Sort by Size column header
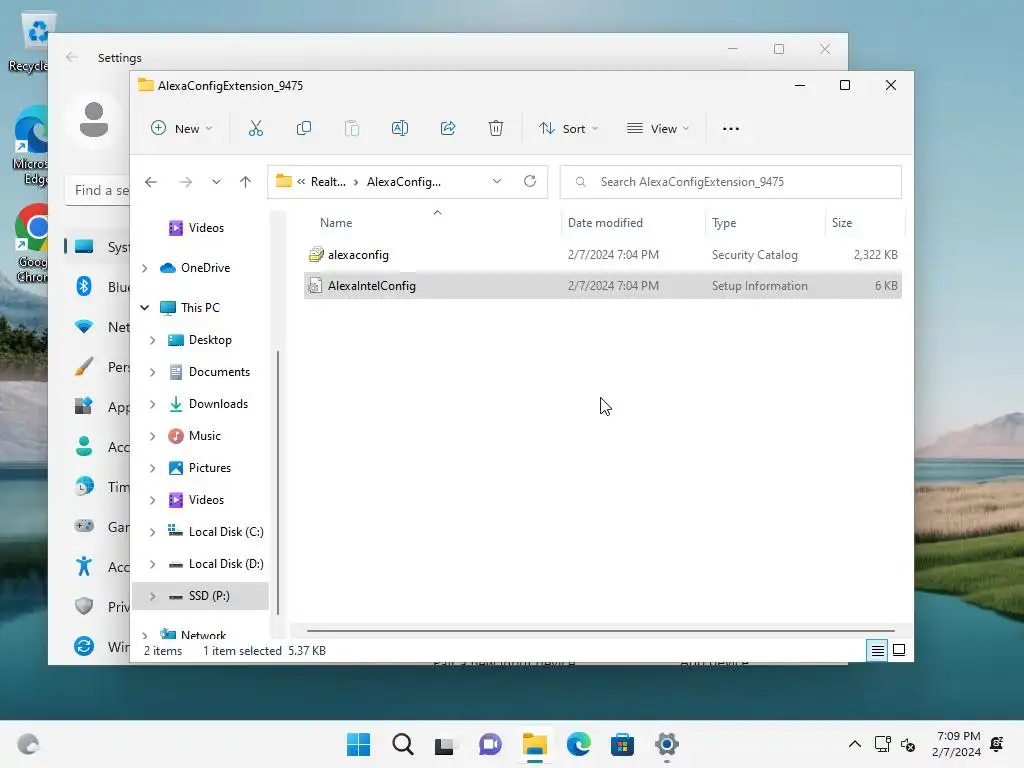 pos(842,223)
